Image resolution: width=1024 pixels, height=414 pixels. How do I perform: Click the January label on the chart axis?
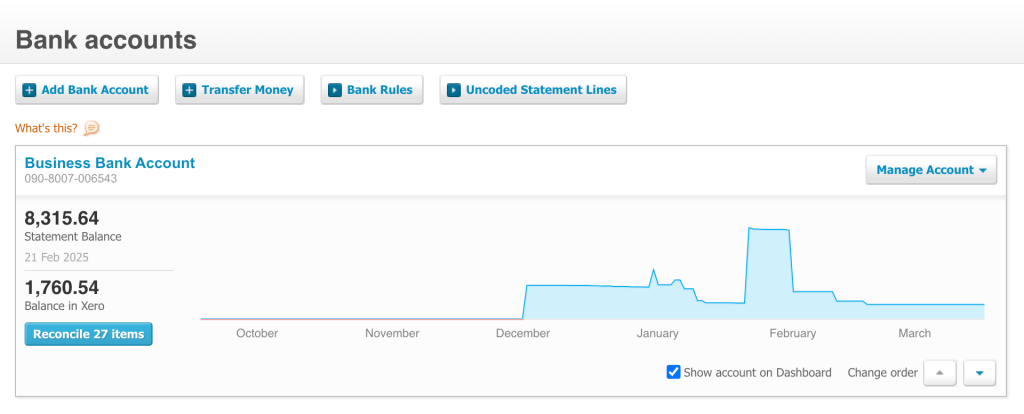(658, 333)
